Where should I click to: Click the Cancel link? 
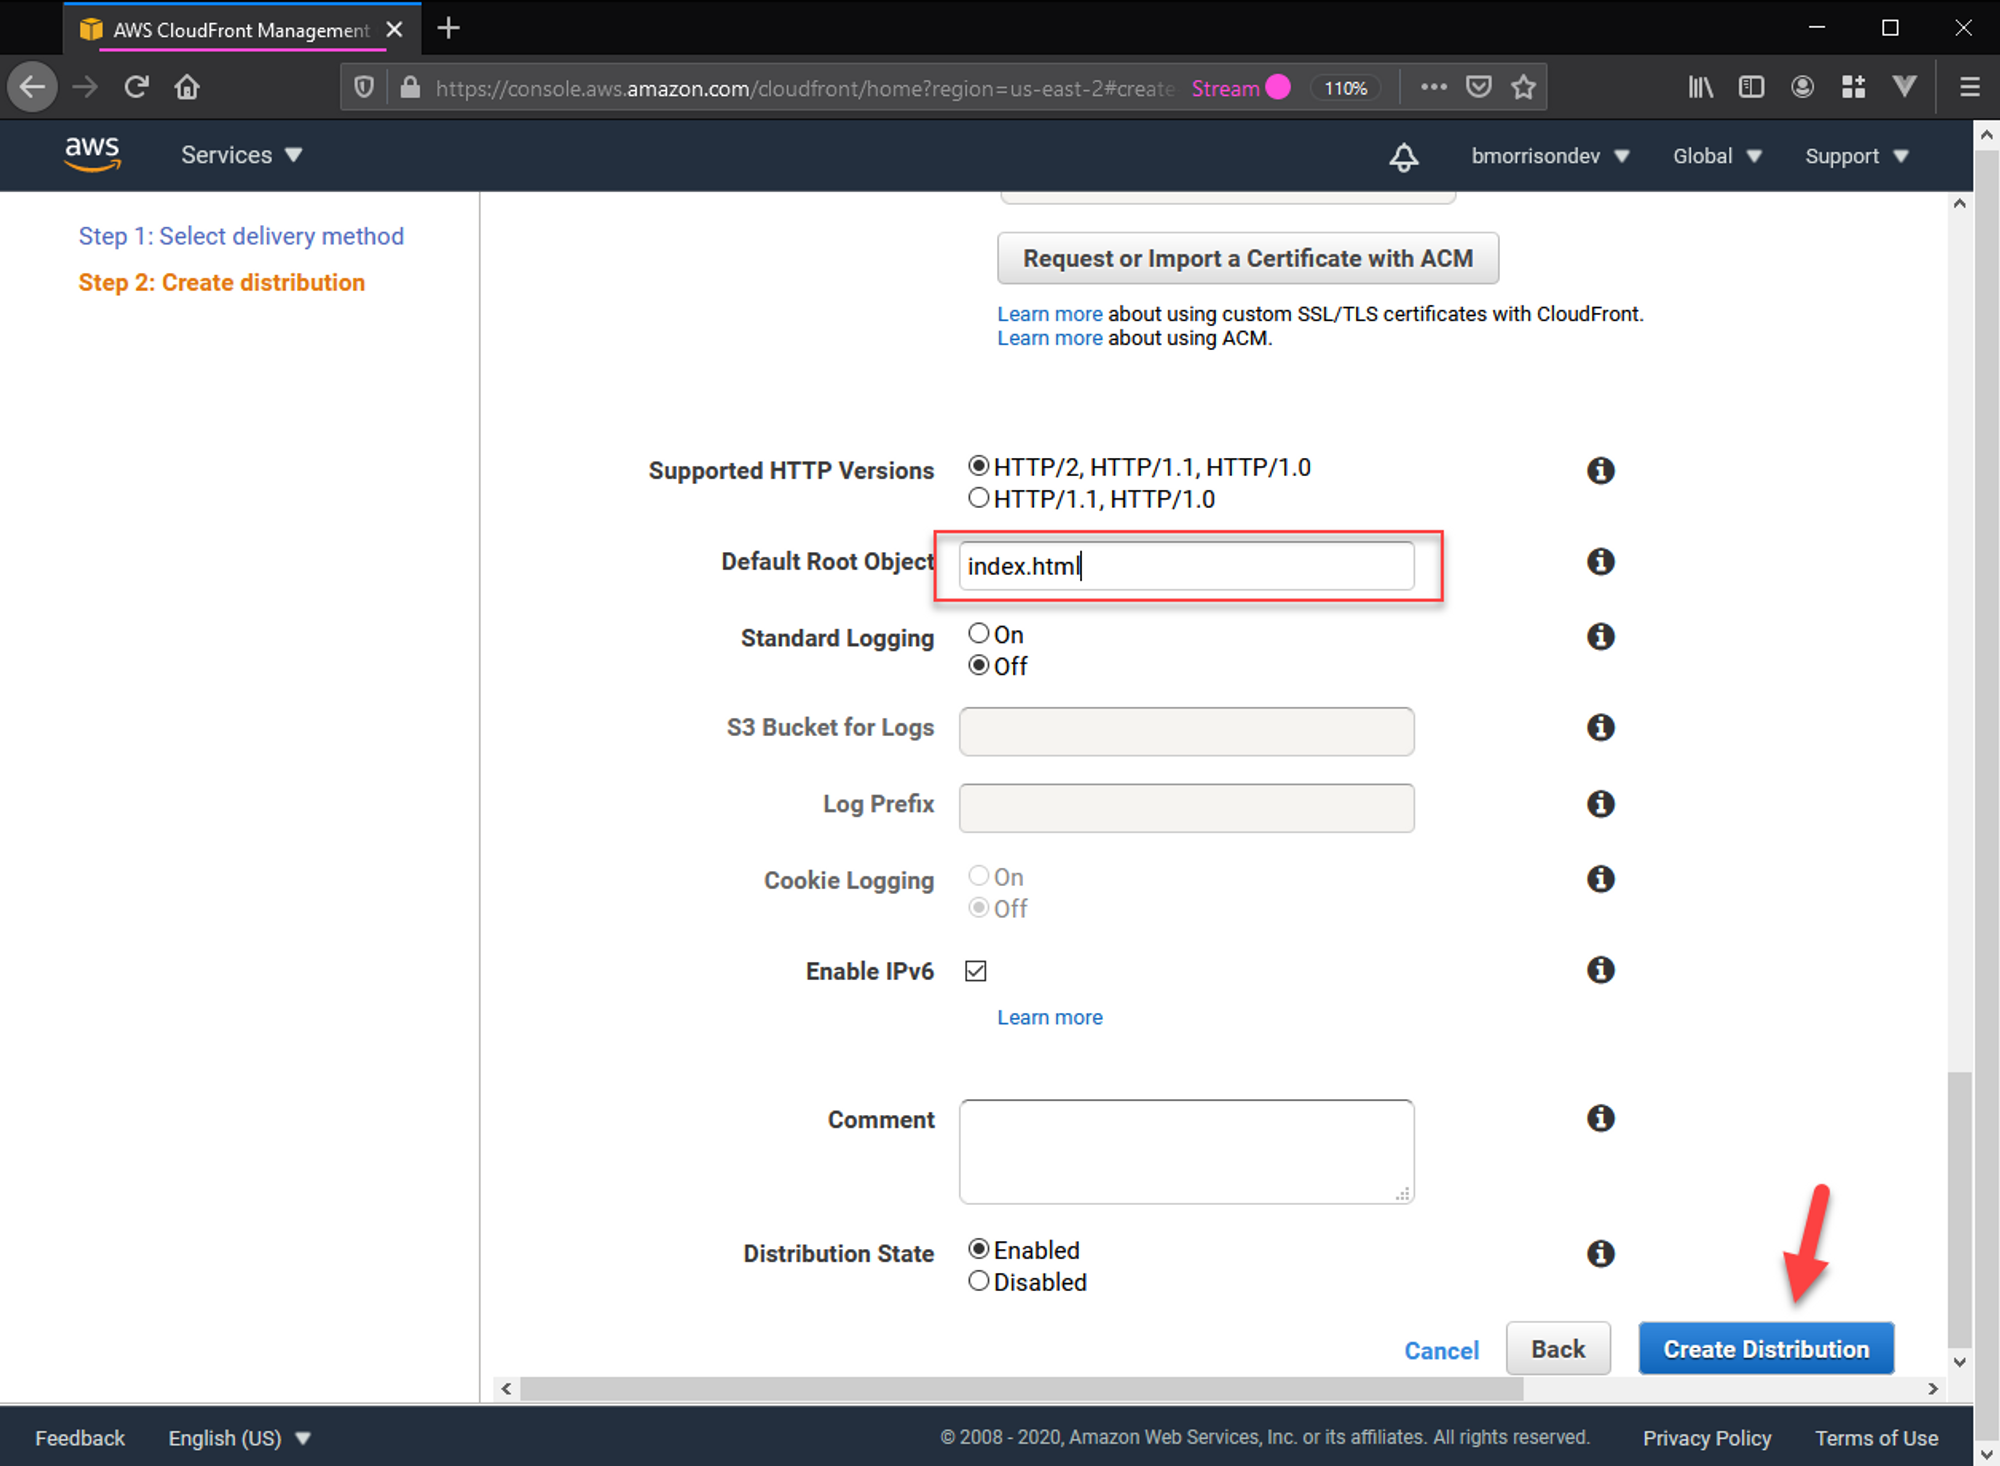point(1441,1350)
